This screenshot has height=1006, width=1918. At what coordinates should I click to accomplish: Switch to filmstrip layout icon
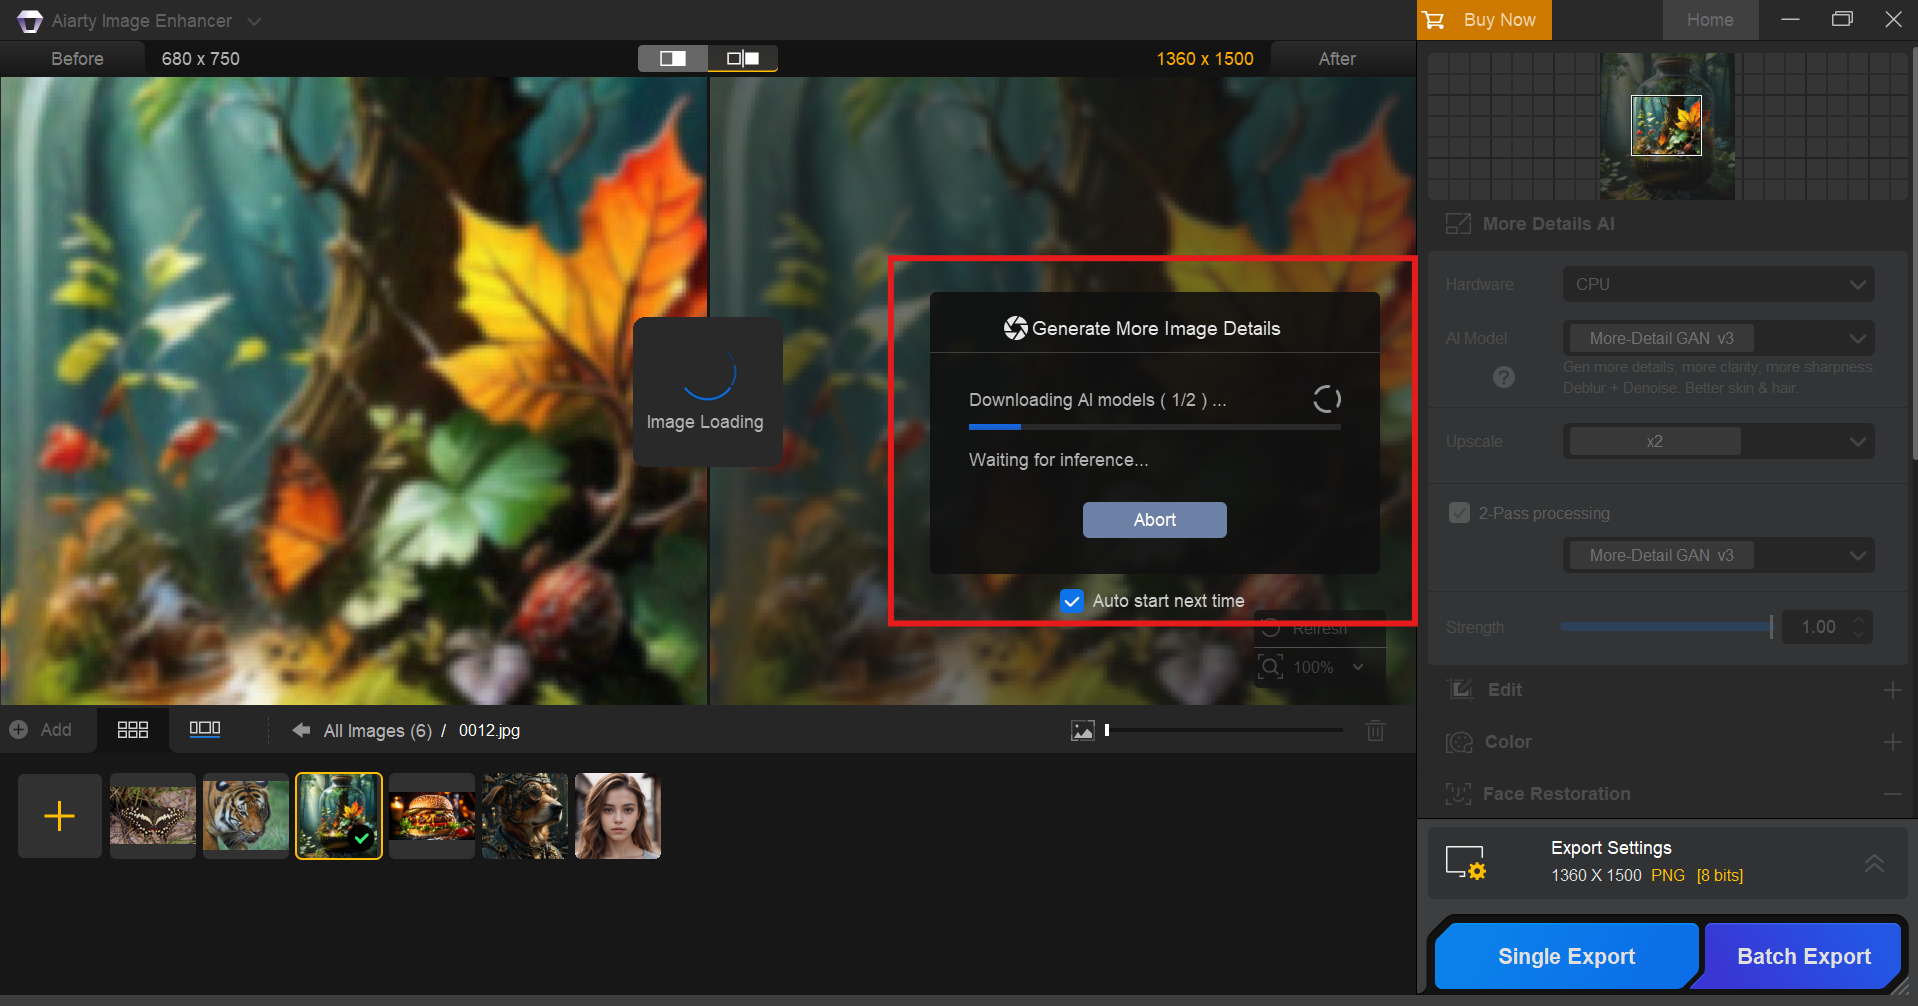[x=205, y=729]
